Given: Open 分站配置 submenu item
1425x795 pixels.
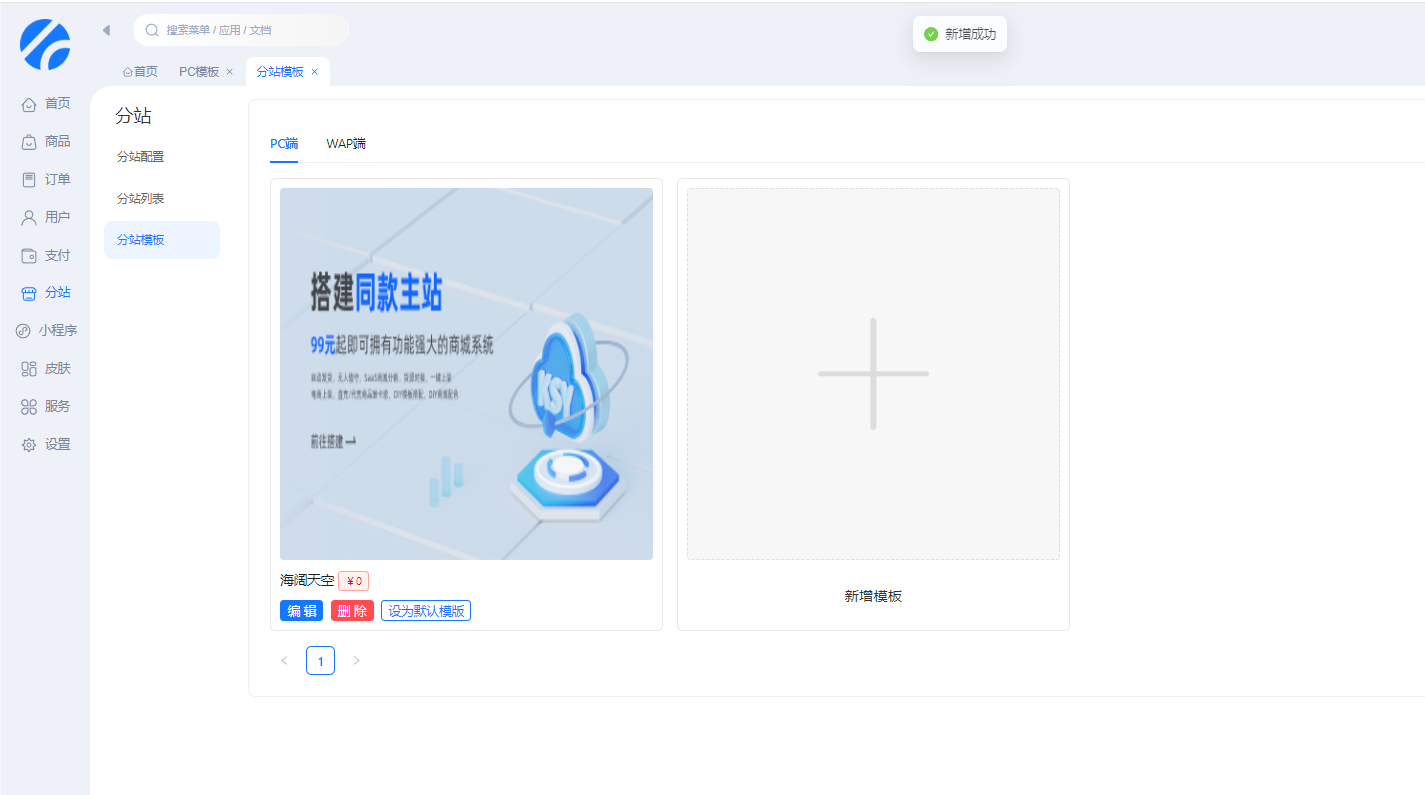Looking at the screenshot, I should [141, 157].
